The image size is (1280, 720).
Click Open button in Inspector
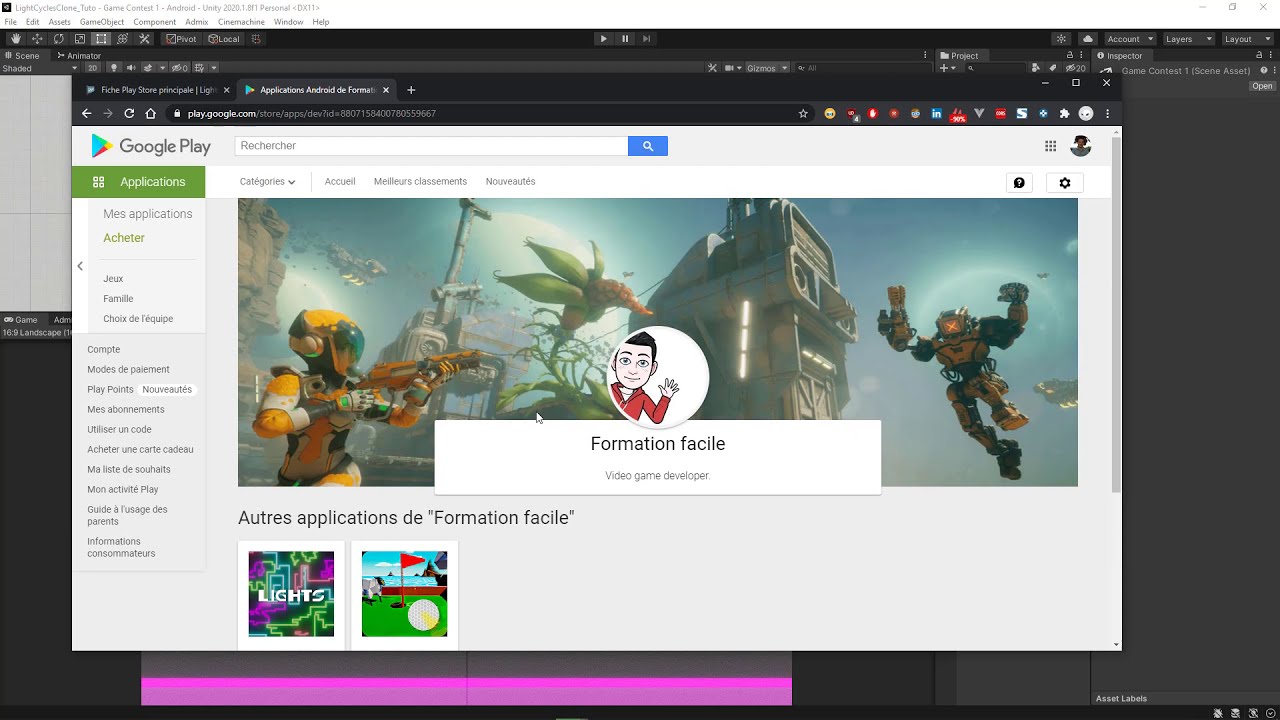[x=1262, y=86]
